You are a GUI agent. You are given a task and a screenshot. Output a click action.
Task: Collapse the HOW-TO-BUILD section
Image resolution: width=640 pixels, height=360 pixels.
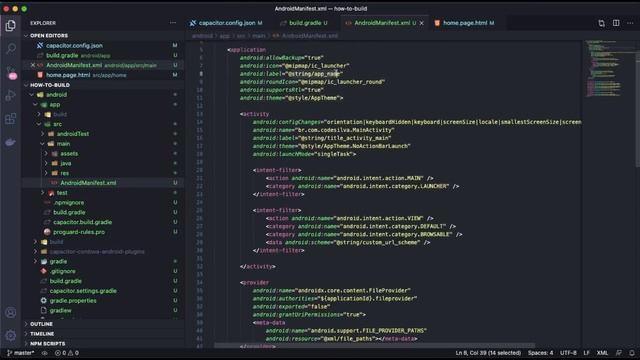tap(50, 85)
